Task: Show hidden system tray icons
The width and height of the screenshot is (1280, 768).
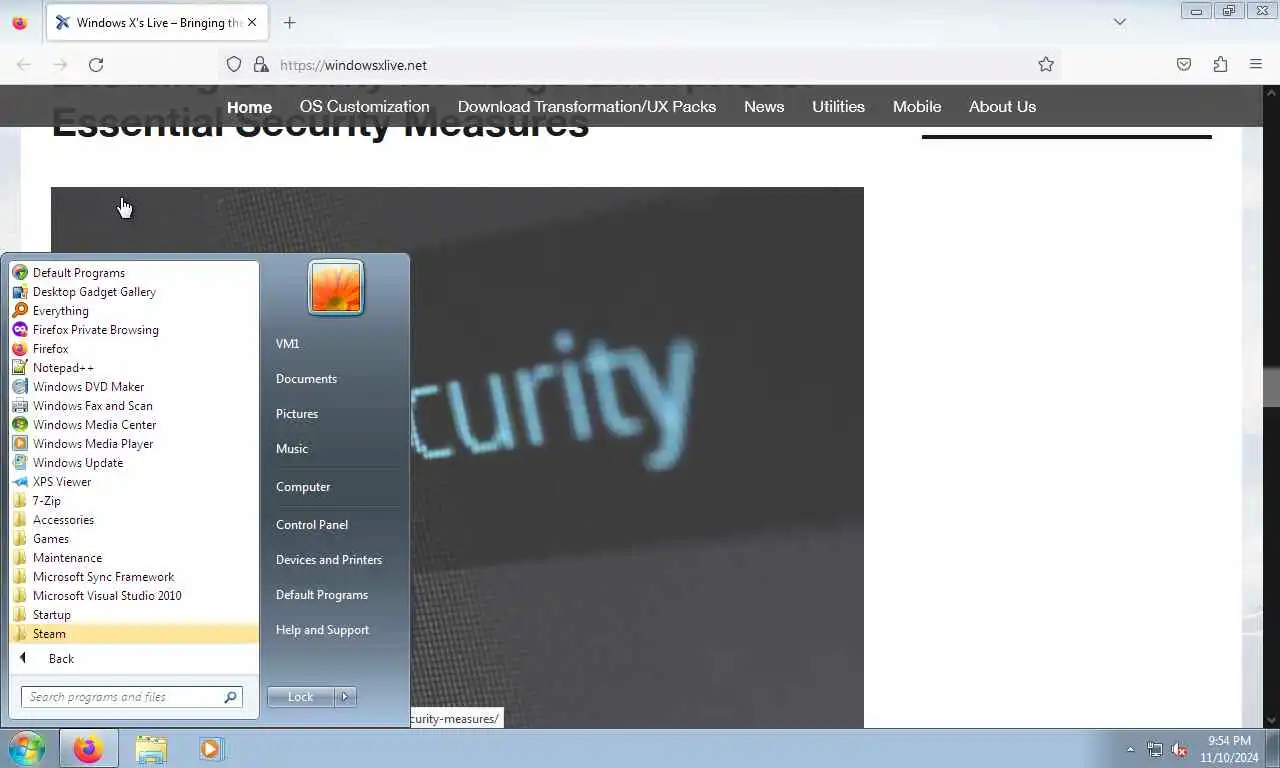Action: (1131, 749)
